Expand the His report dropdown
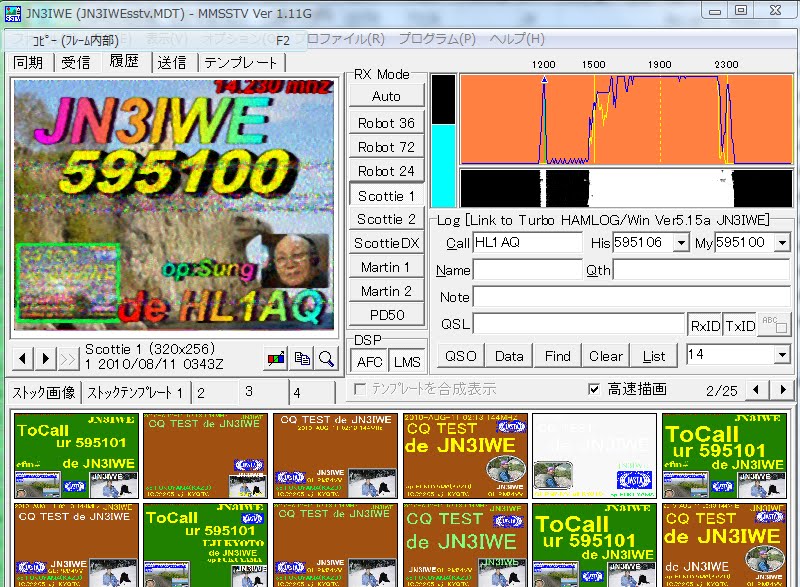Image resolution: width=800 pixels, height=587 pixels. tap(681, 243)
